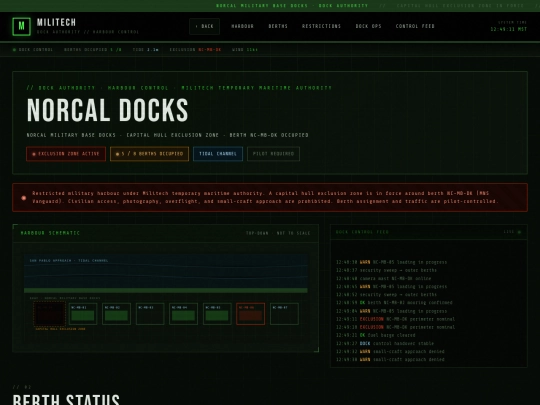This screenshot has height=405, width=540.
Task: Open the Berths nav item
Action: coord(278,26)
